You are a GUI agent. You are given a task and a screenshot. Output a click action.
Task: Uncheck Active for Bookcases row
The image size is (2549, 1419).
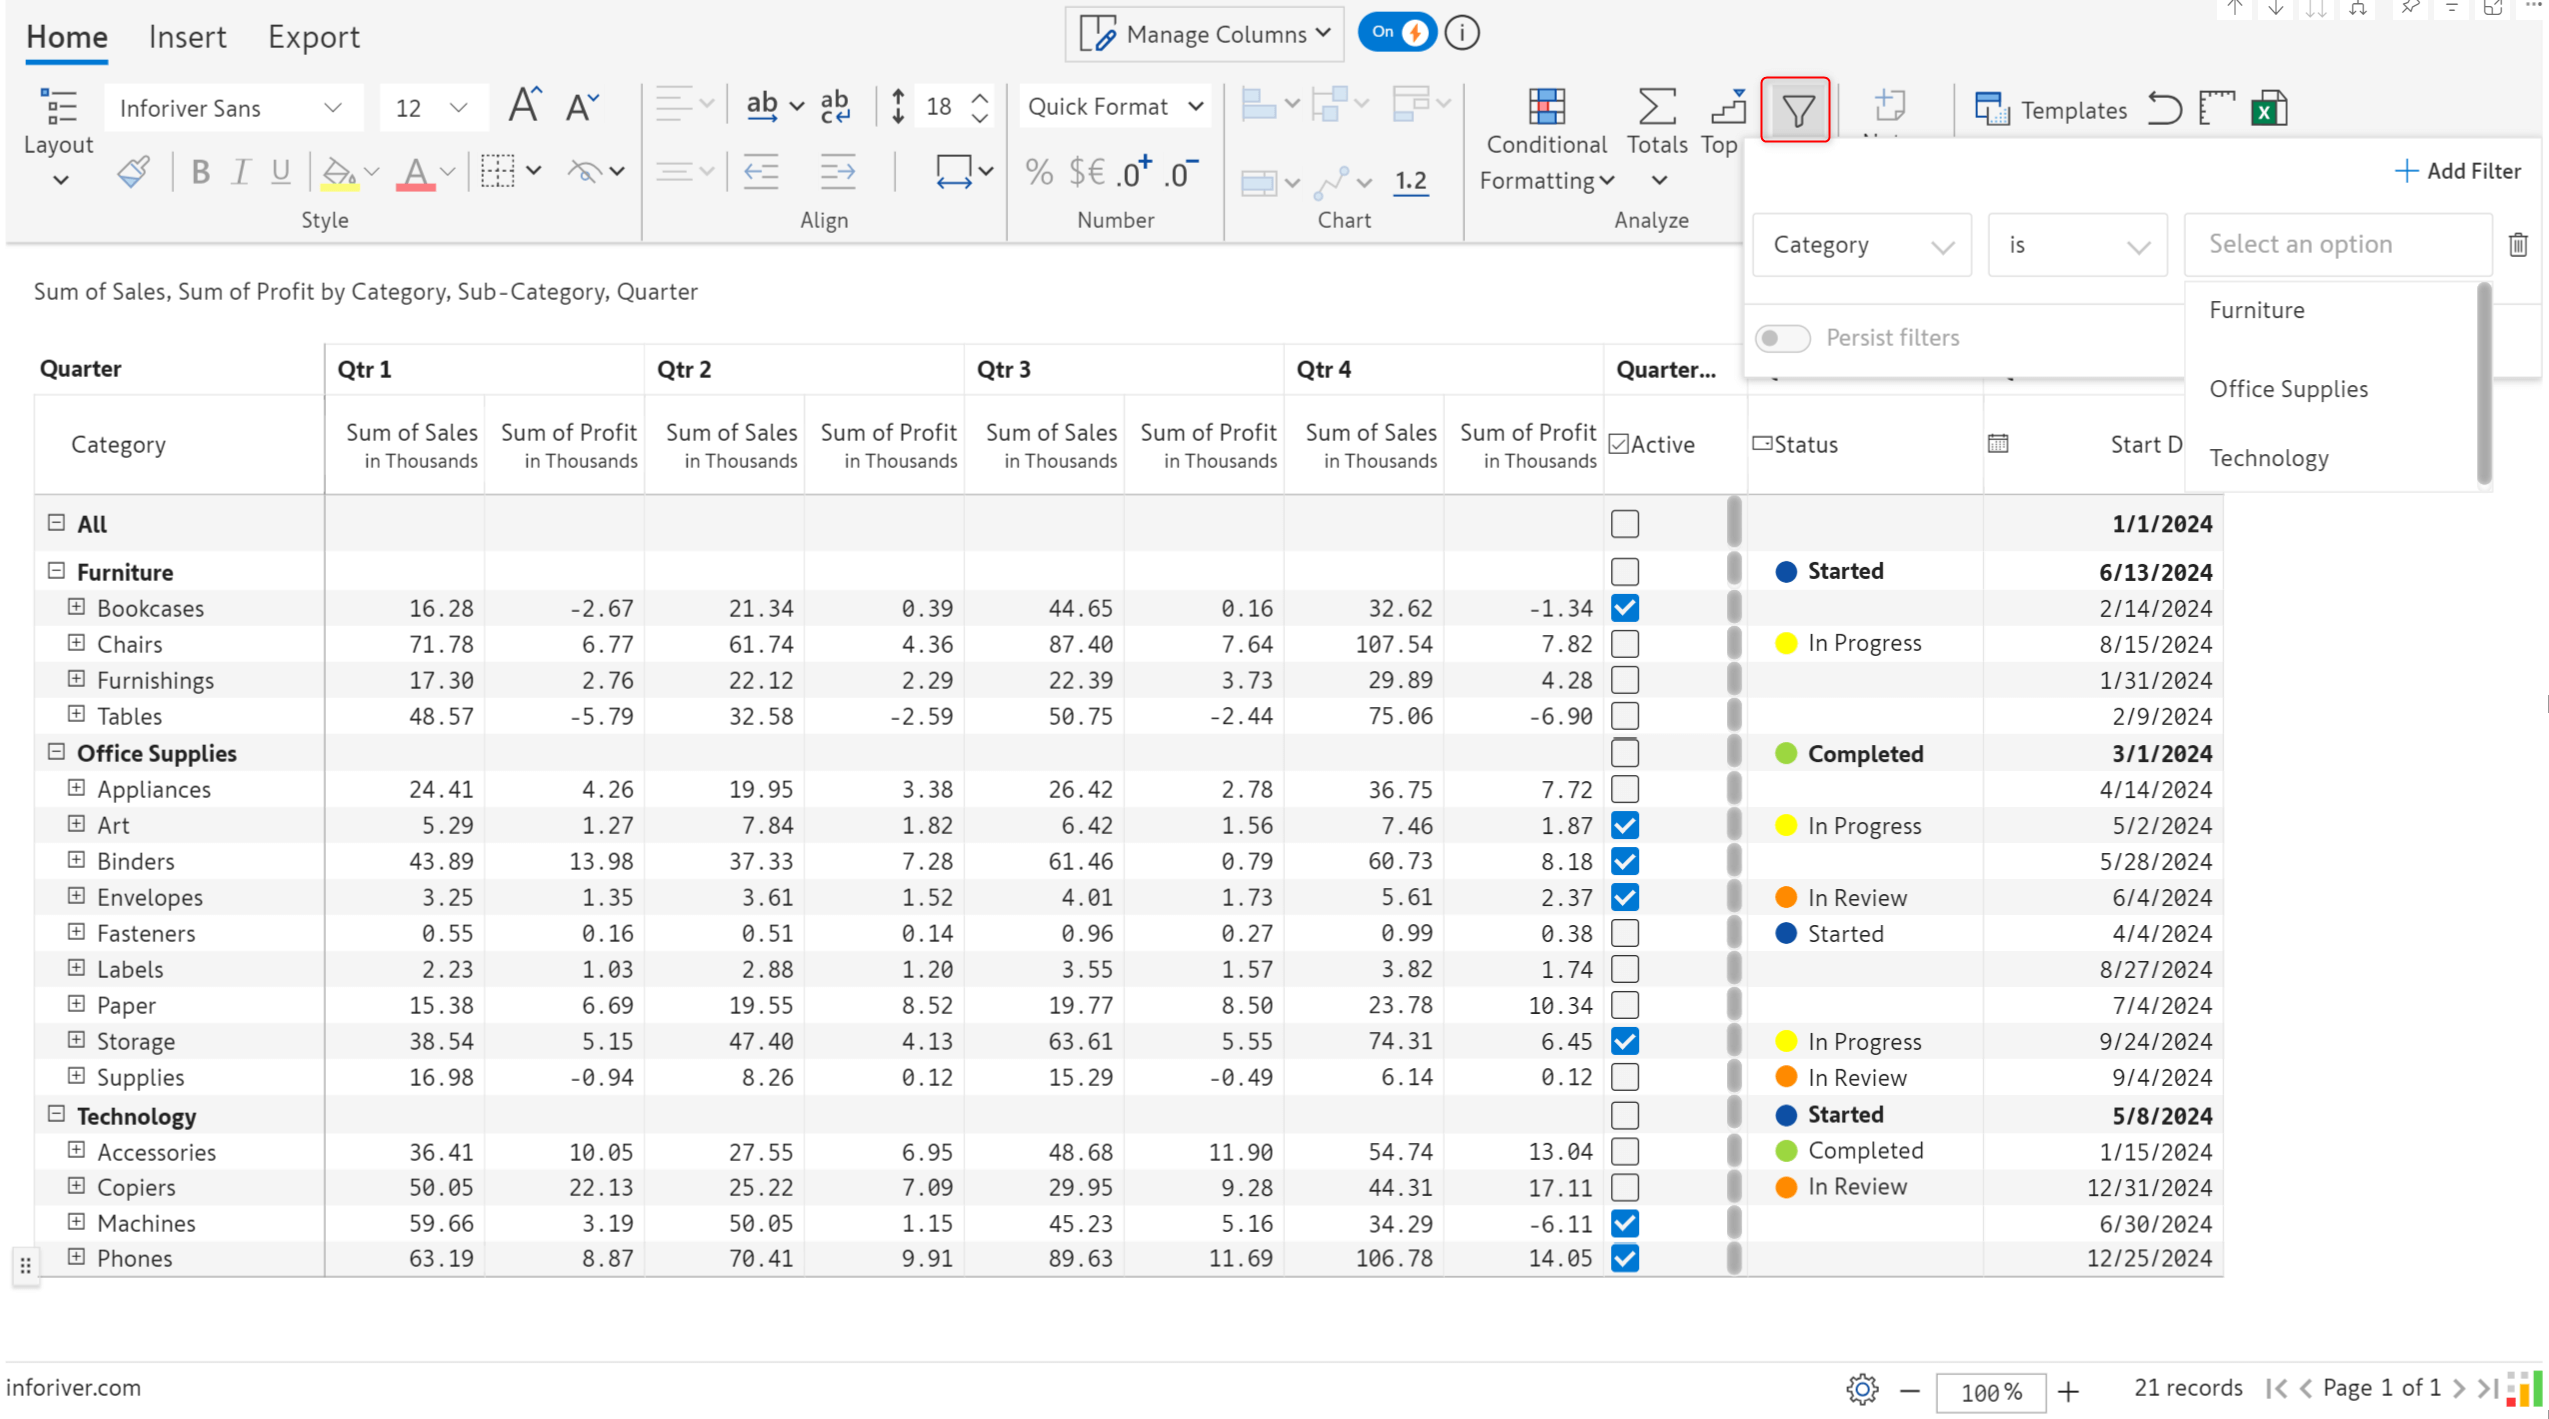tap(1624, 608)
